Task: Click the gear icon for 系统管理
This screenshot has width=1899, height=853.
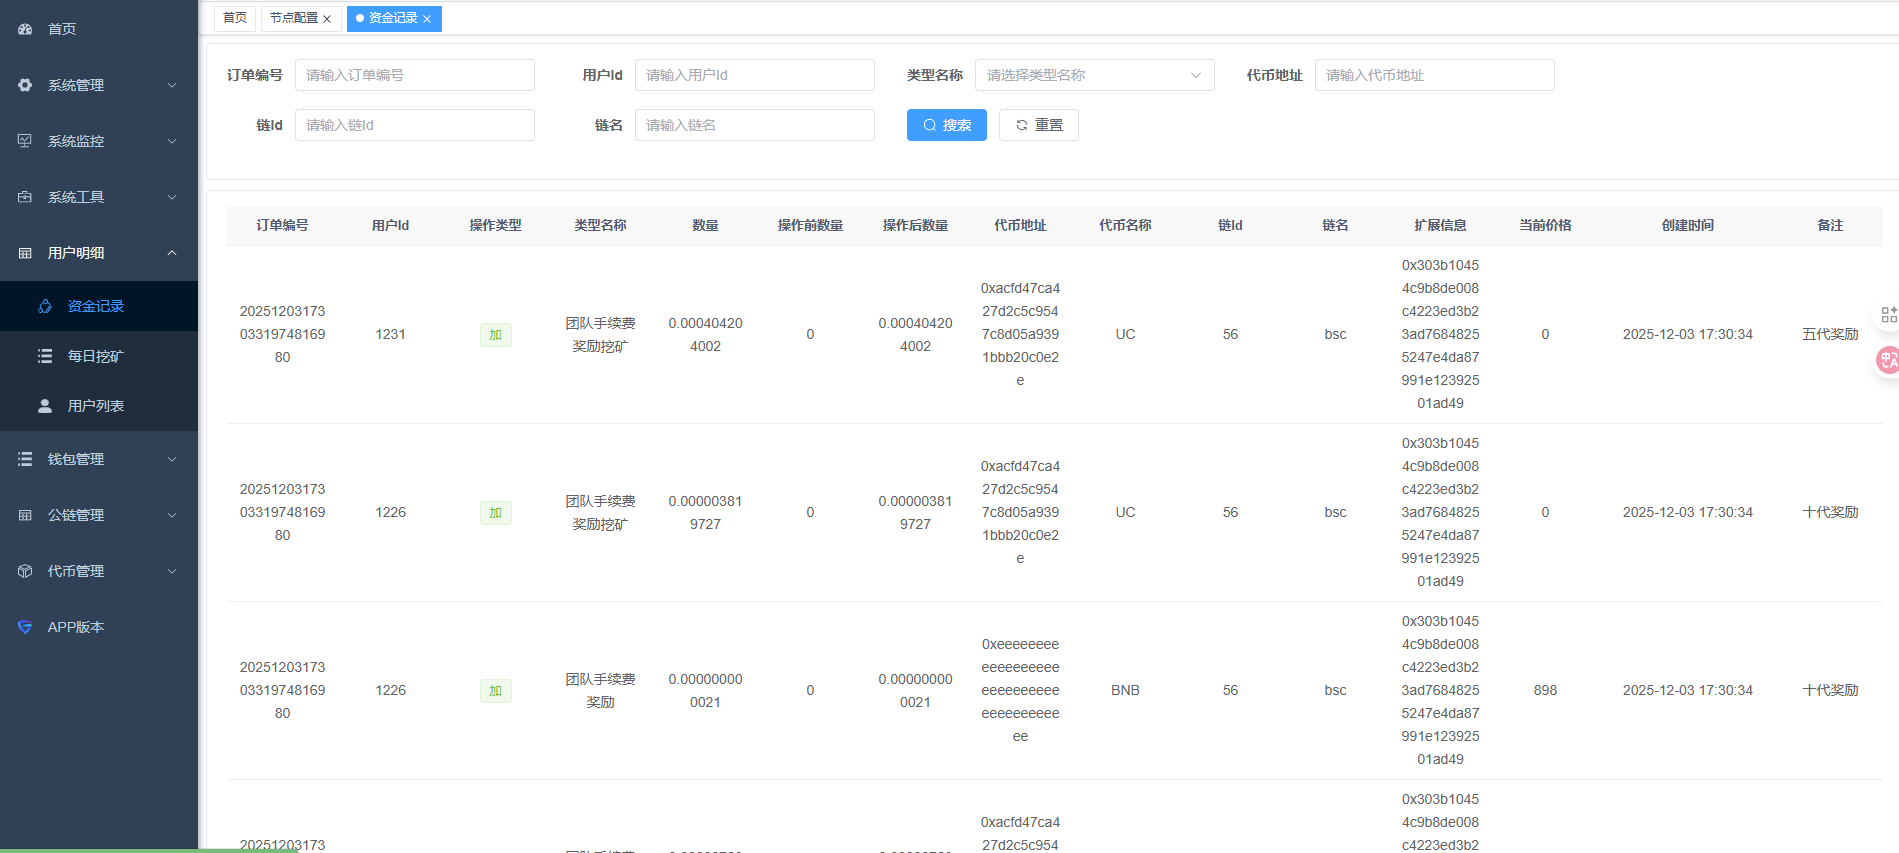Action: point(25,85)
